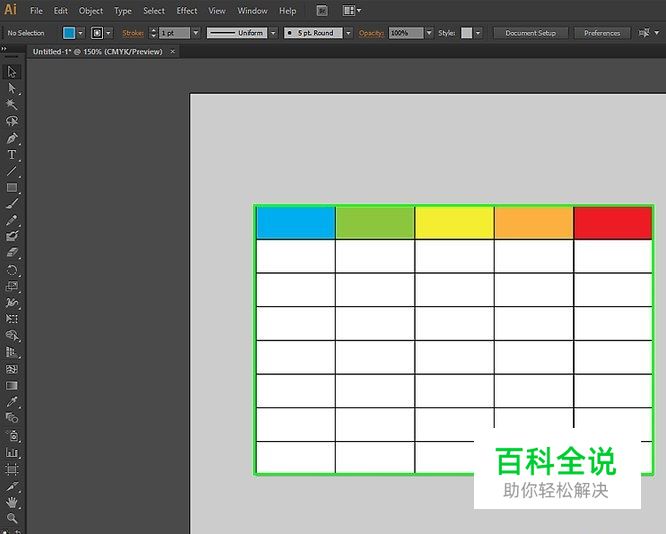Open the Type menu
Image resolution: width=666 pixels, height=534 pixels.
pyautogui.click(x=123, y=11)
